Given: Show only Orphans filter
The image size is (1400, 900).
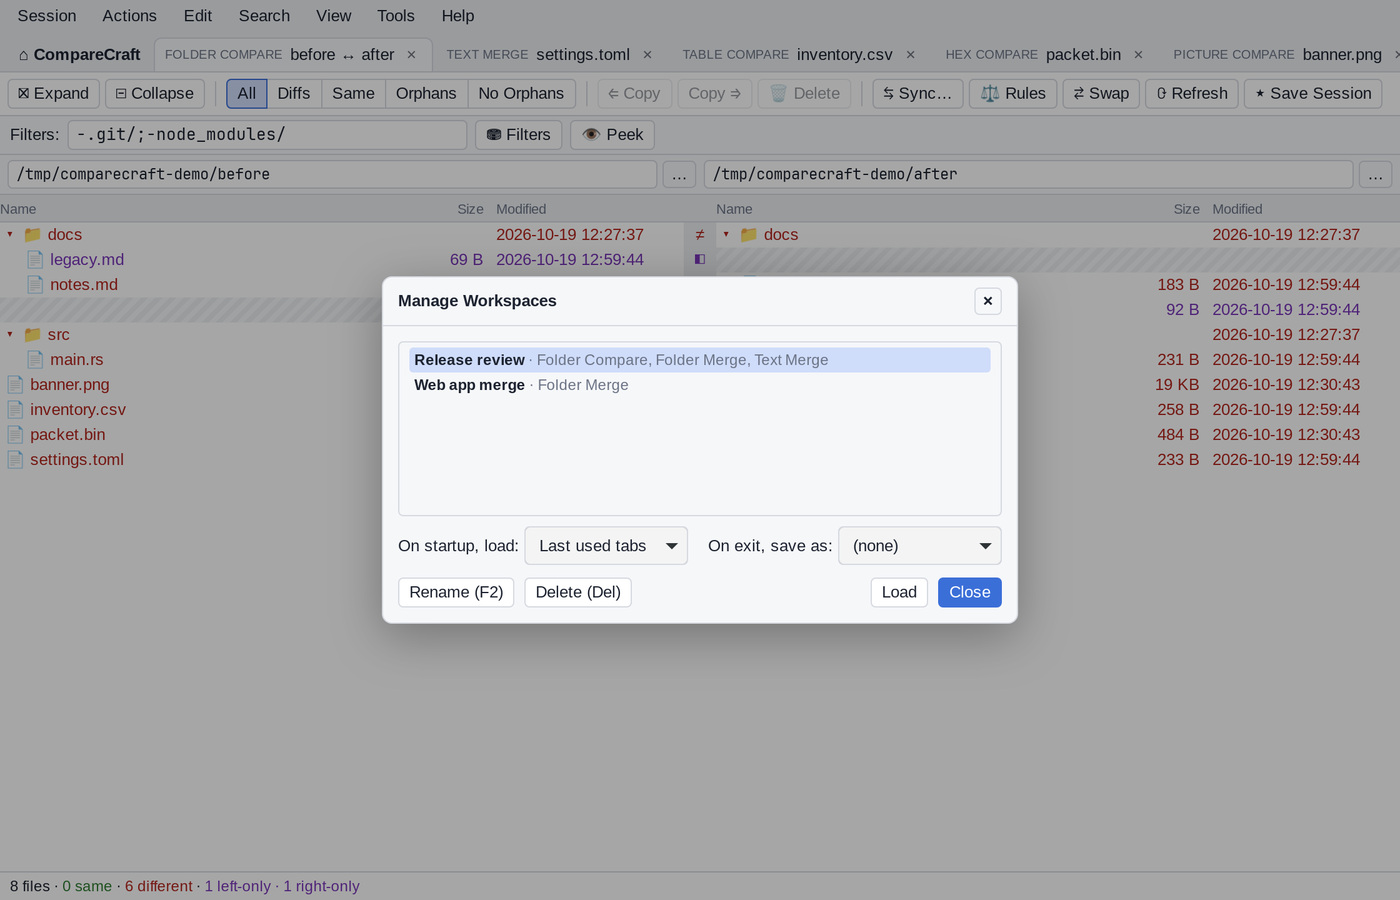Looking at the screenshot, I should (x=426, y=93).
